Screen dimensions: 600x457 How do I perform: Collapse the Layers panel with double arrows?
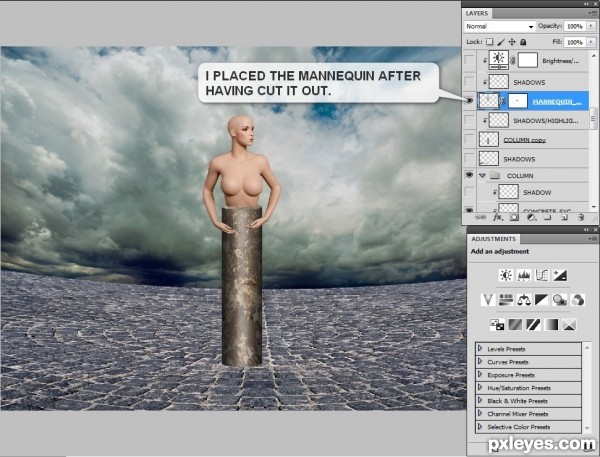[x=587, y=4]
